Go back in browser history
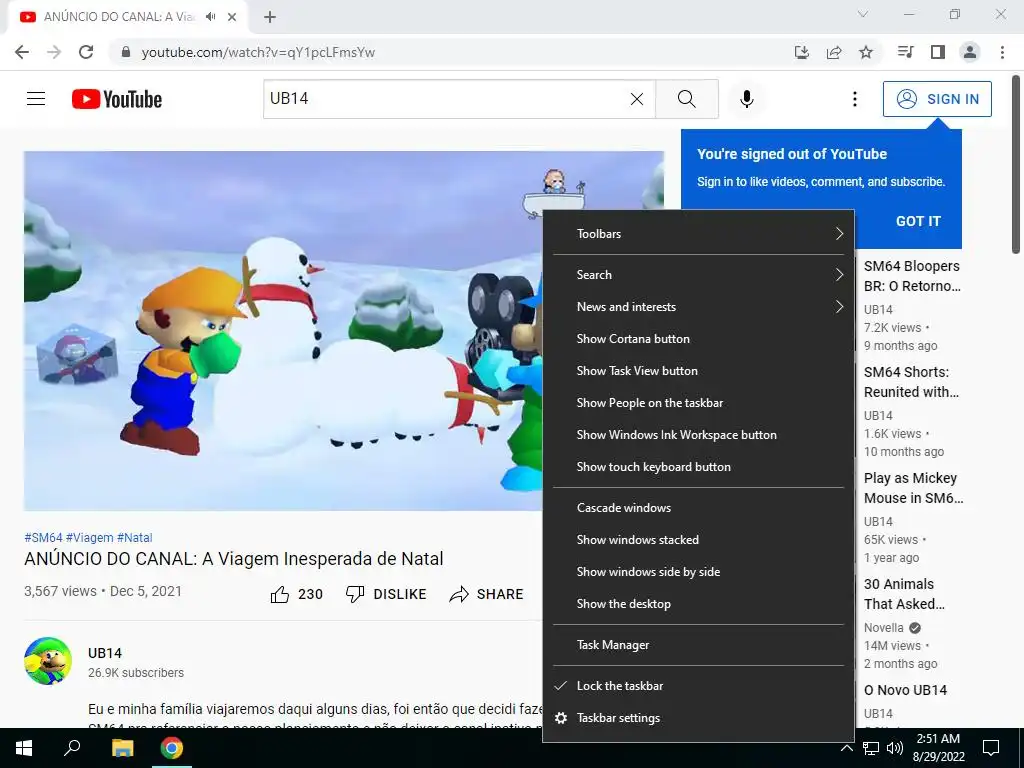This screenshot has width=1024, height=768. [22, 52]
